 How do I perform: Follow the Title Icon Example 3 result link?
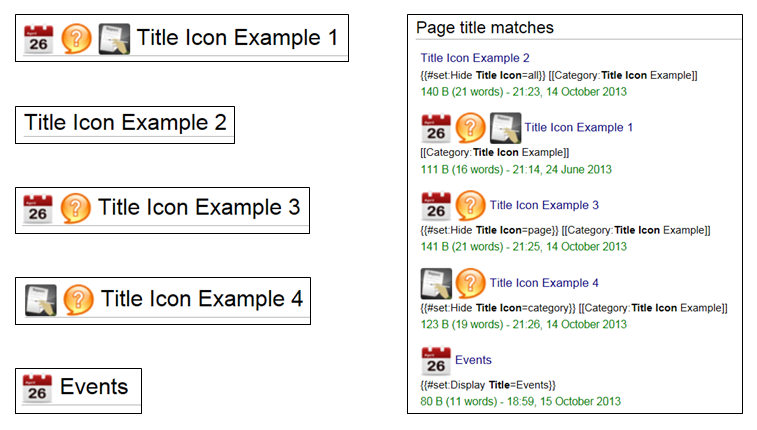[x=544, y=205]
